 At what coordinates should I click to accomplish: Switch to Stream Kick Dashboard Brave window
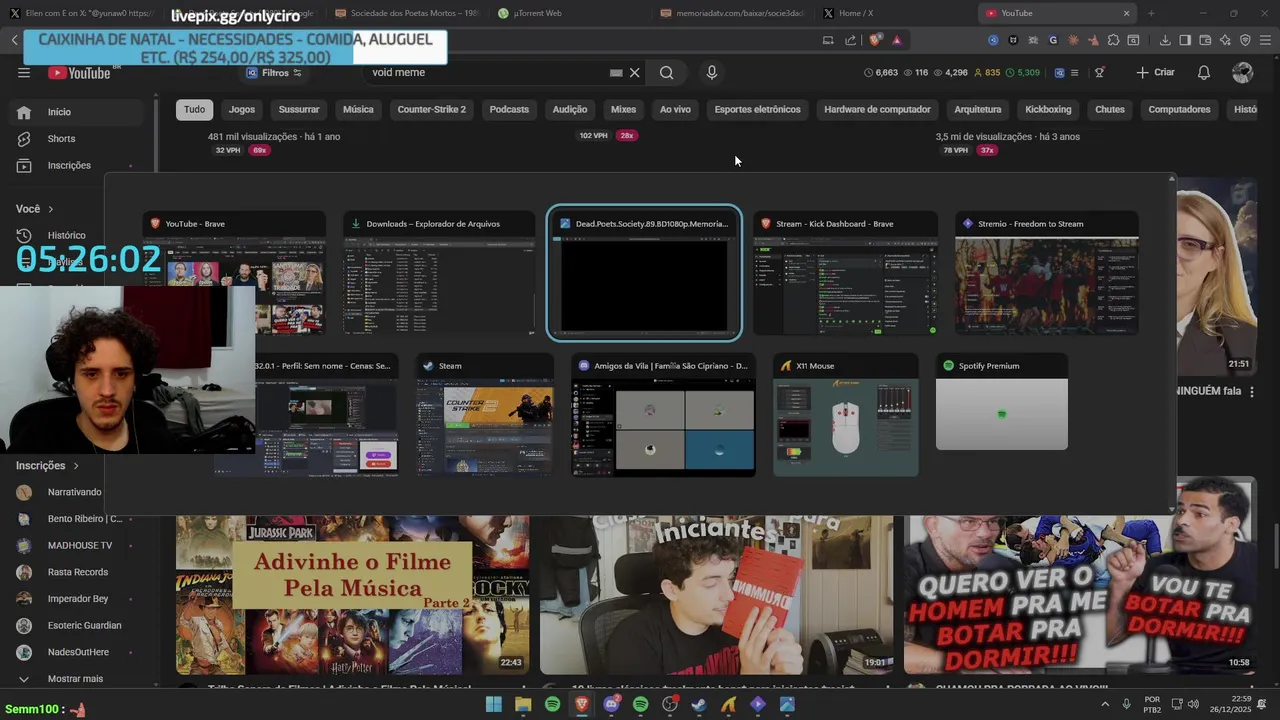tap(845, 273)
